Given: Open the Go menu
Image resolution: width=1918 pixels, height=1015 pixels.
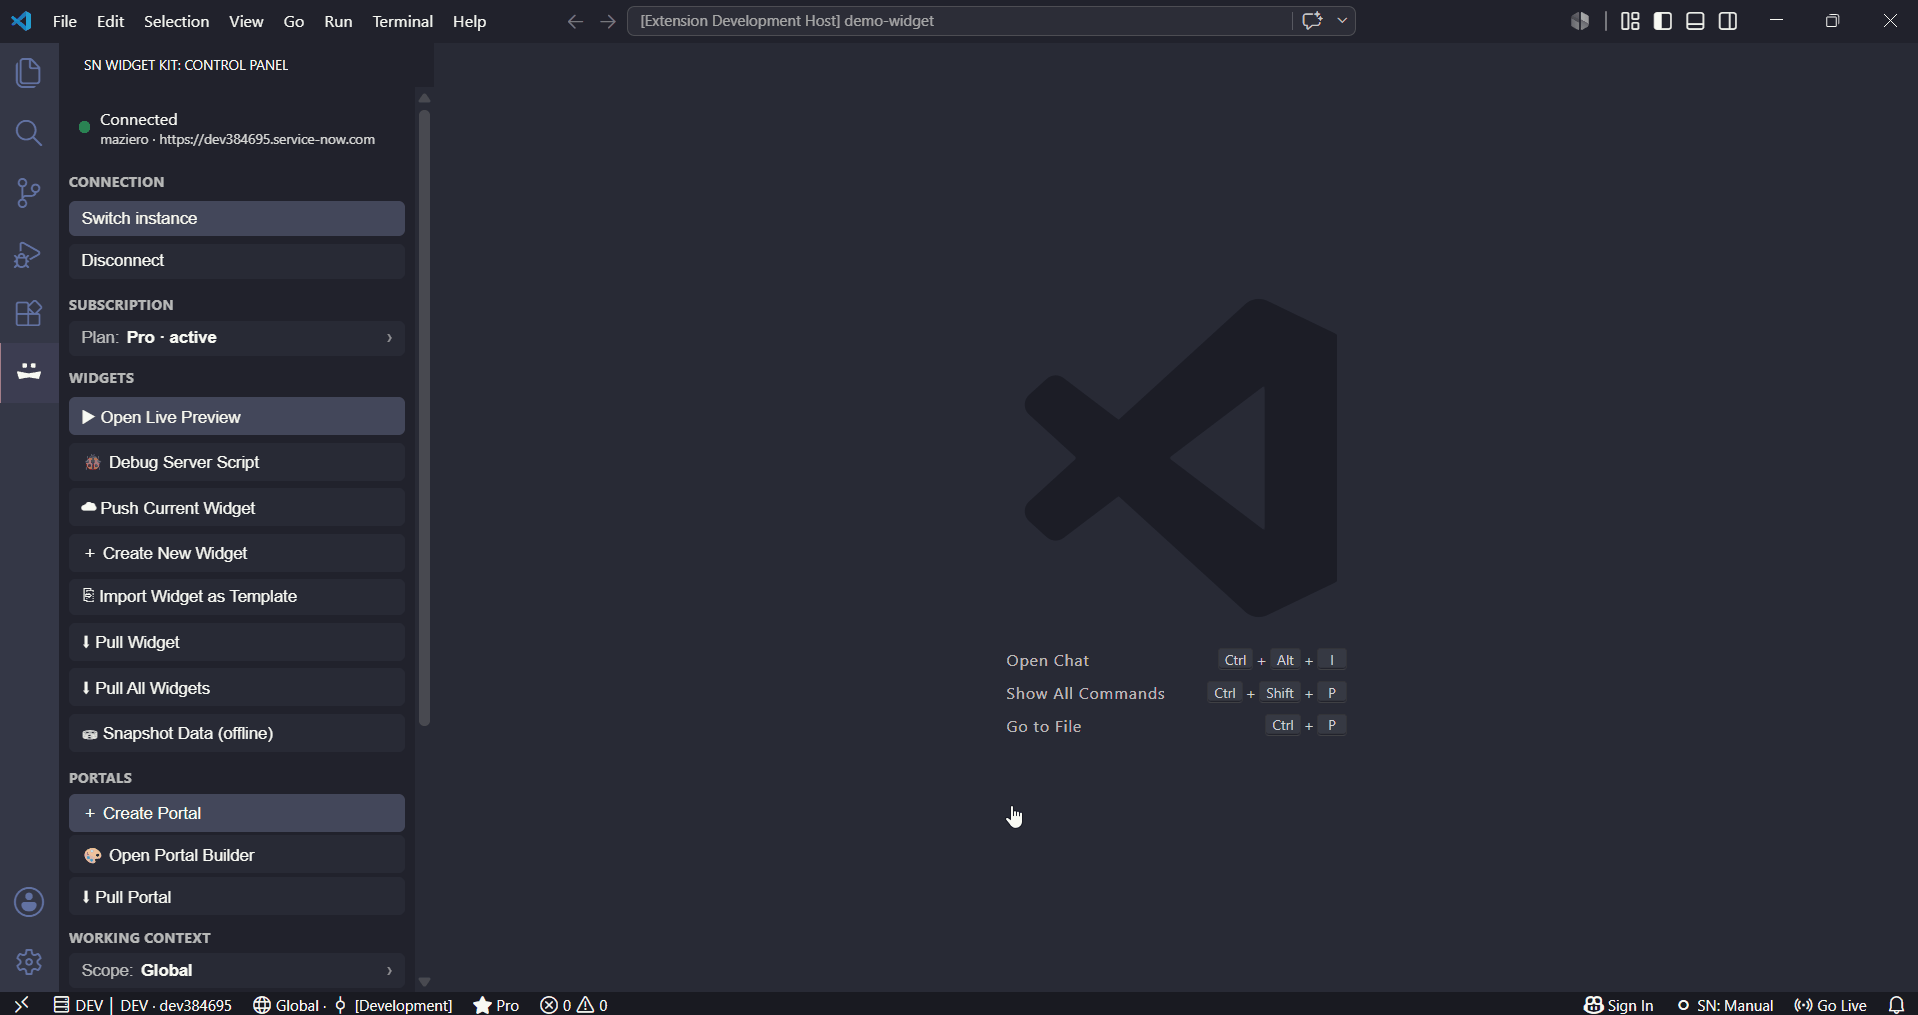Looking at the screenshot, I should (x=294, y=21).
